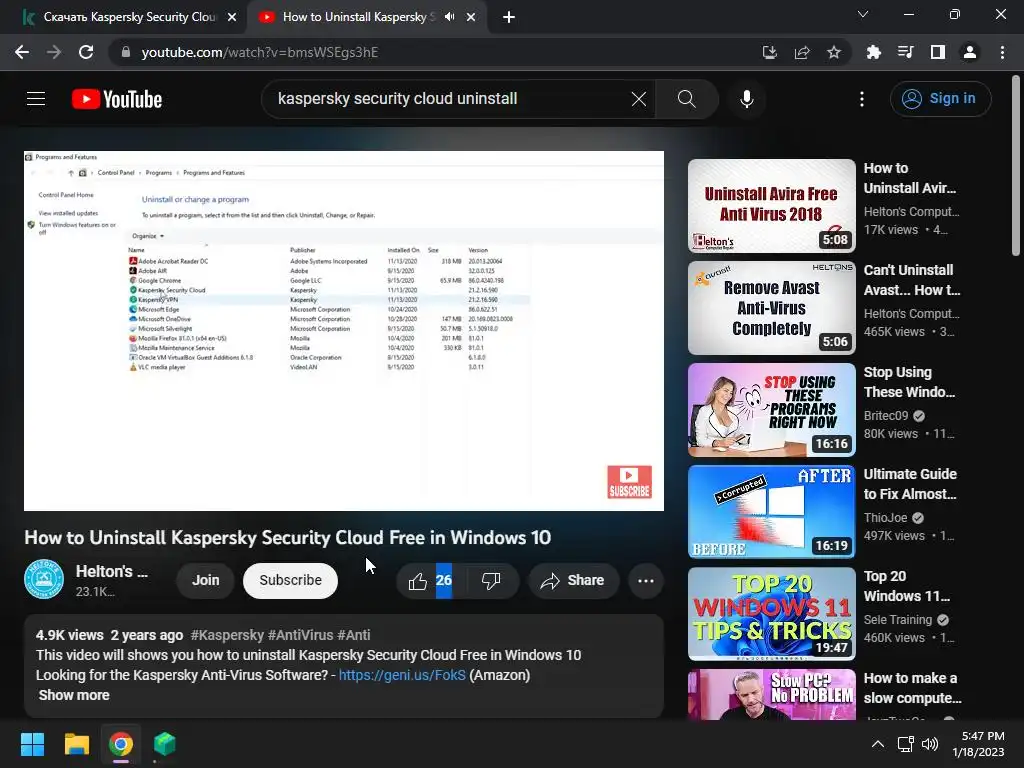Start voice search with microphone icon

pos(746,99)
